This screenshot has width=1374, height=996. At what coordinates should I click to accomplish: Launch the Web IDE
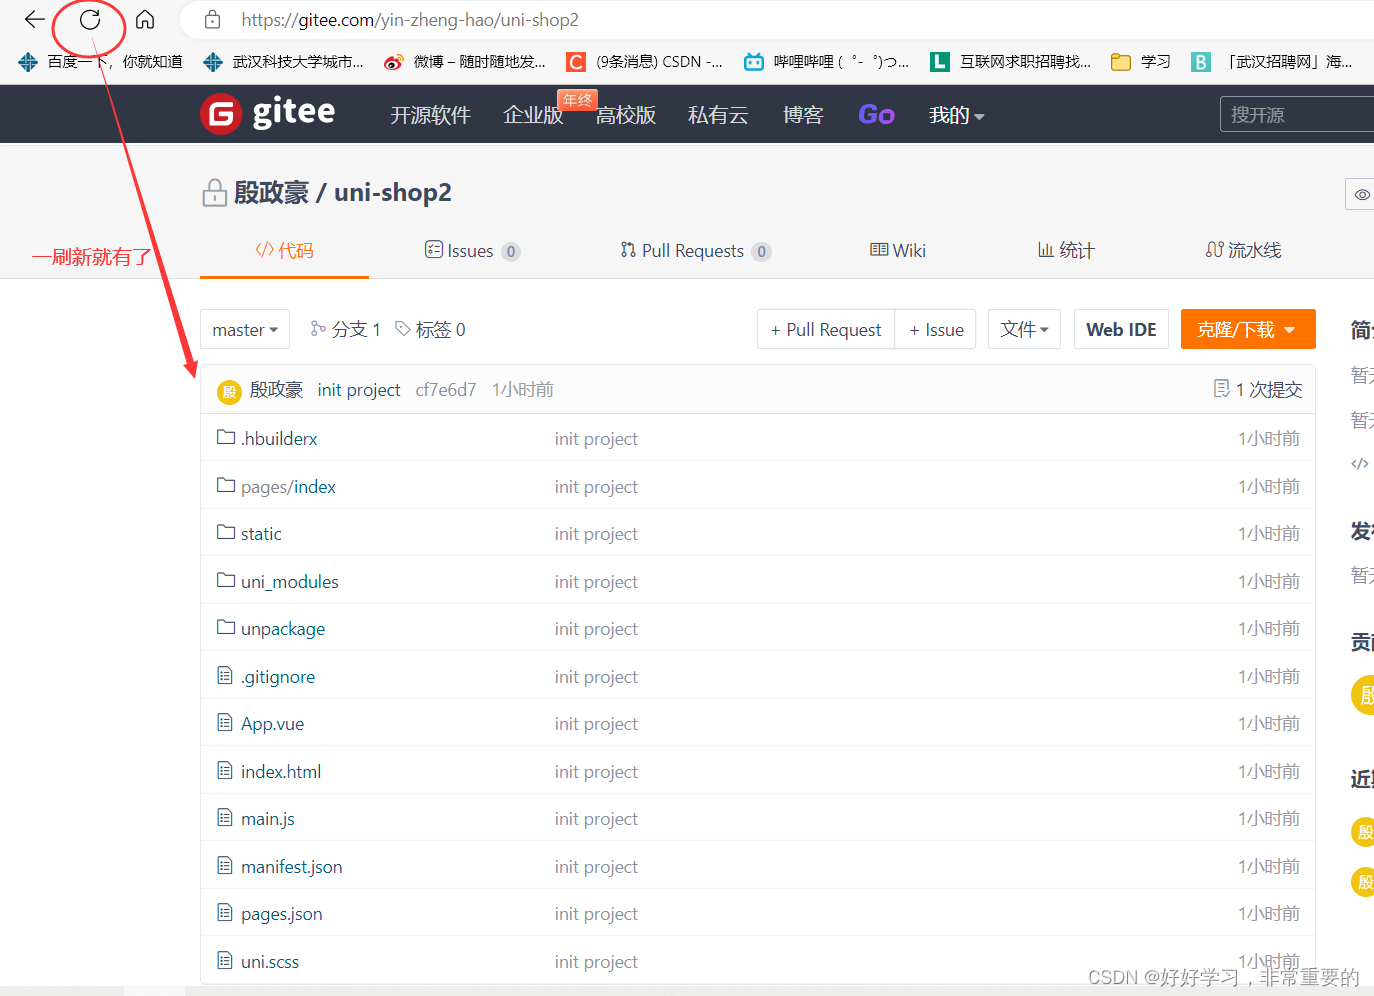(1121, 328)
